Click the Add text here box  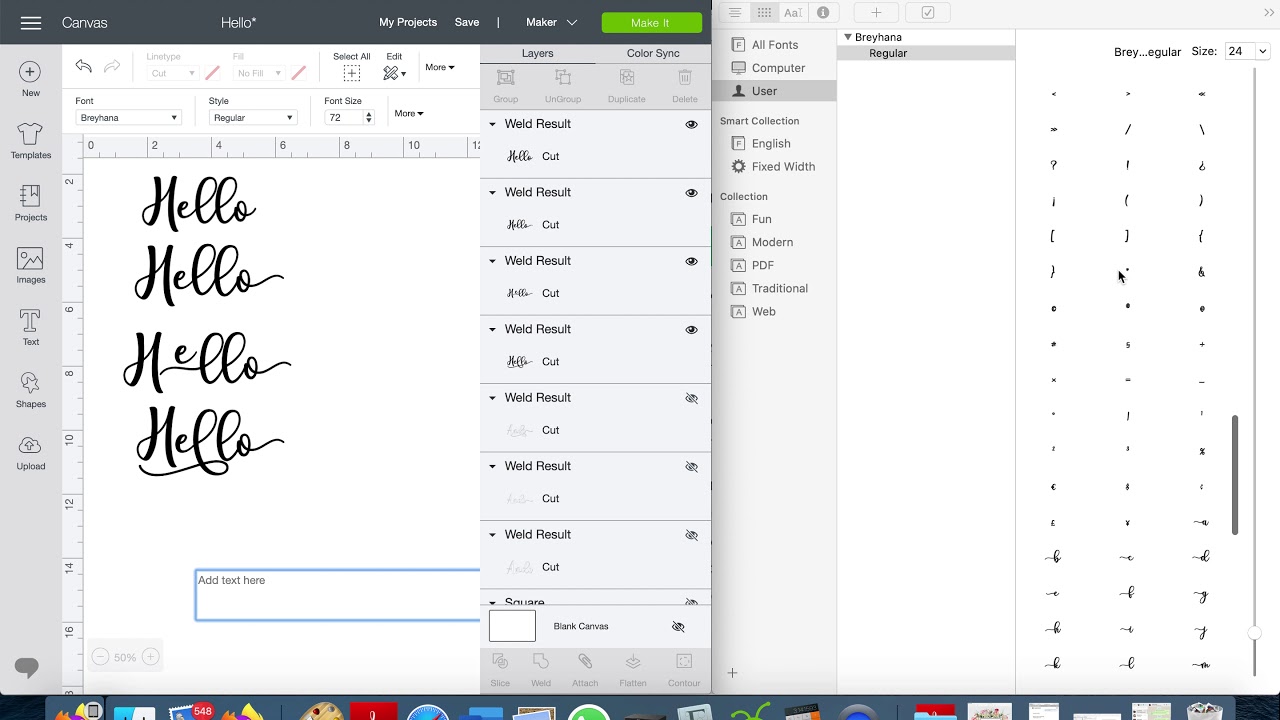tap(338, 595)
